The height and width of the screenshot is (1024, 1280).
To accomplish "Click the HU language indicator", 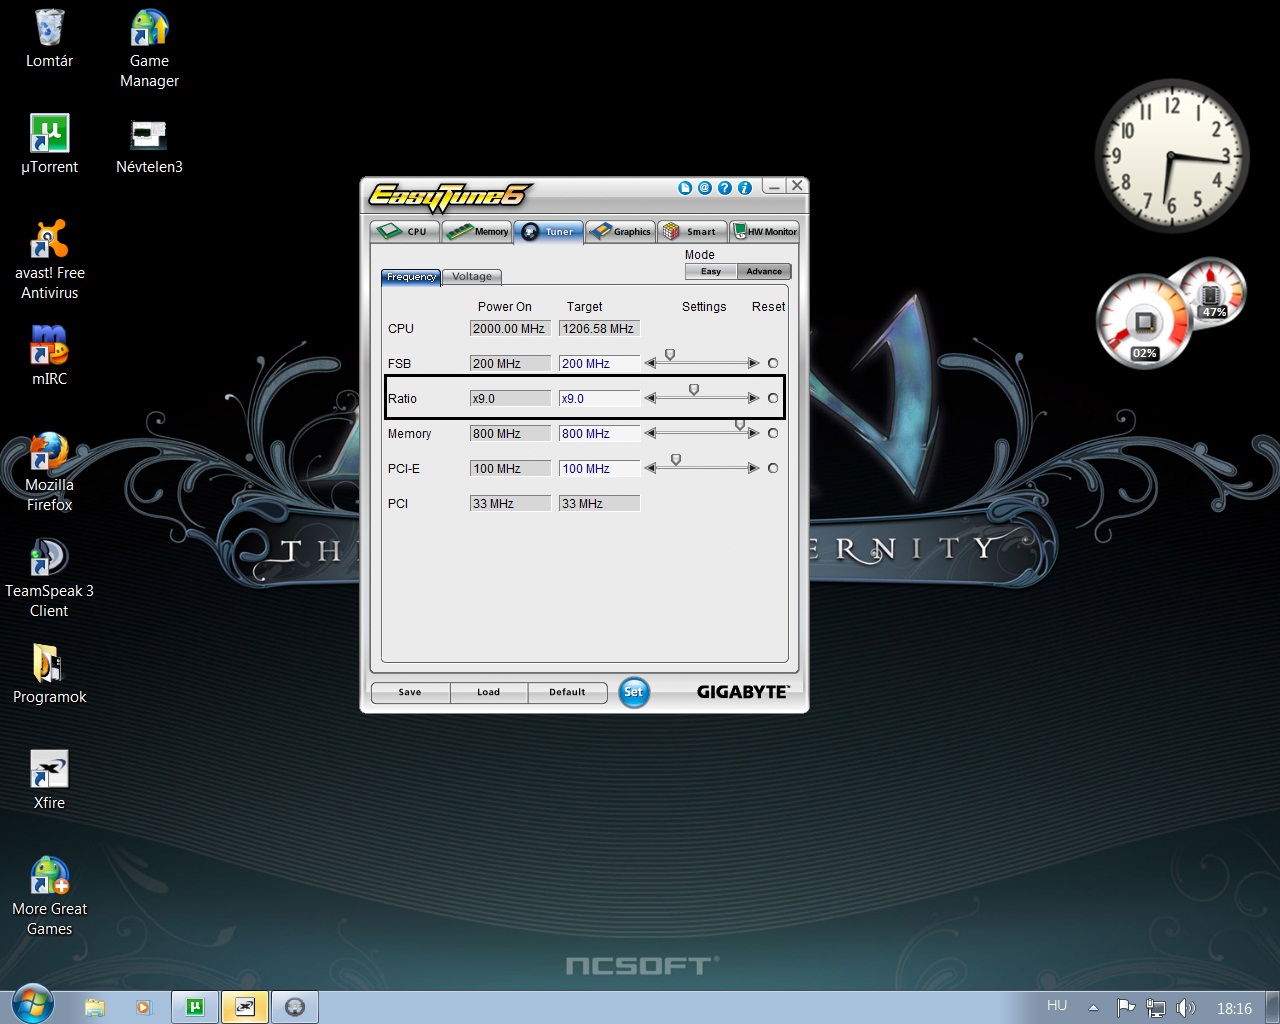I will (1057, 1006).
